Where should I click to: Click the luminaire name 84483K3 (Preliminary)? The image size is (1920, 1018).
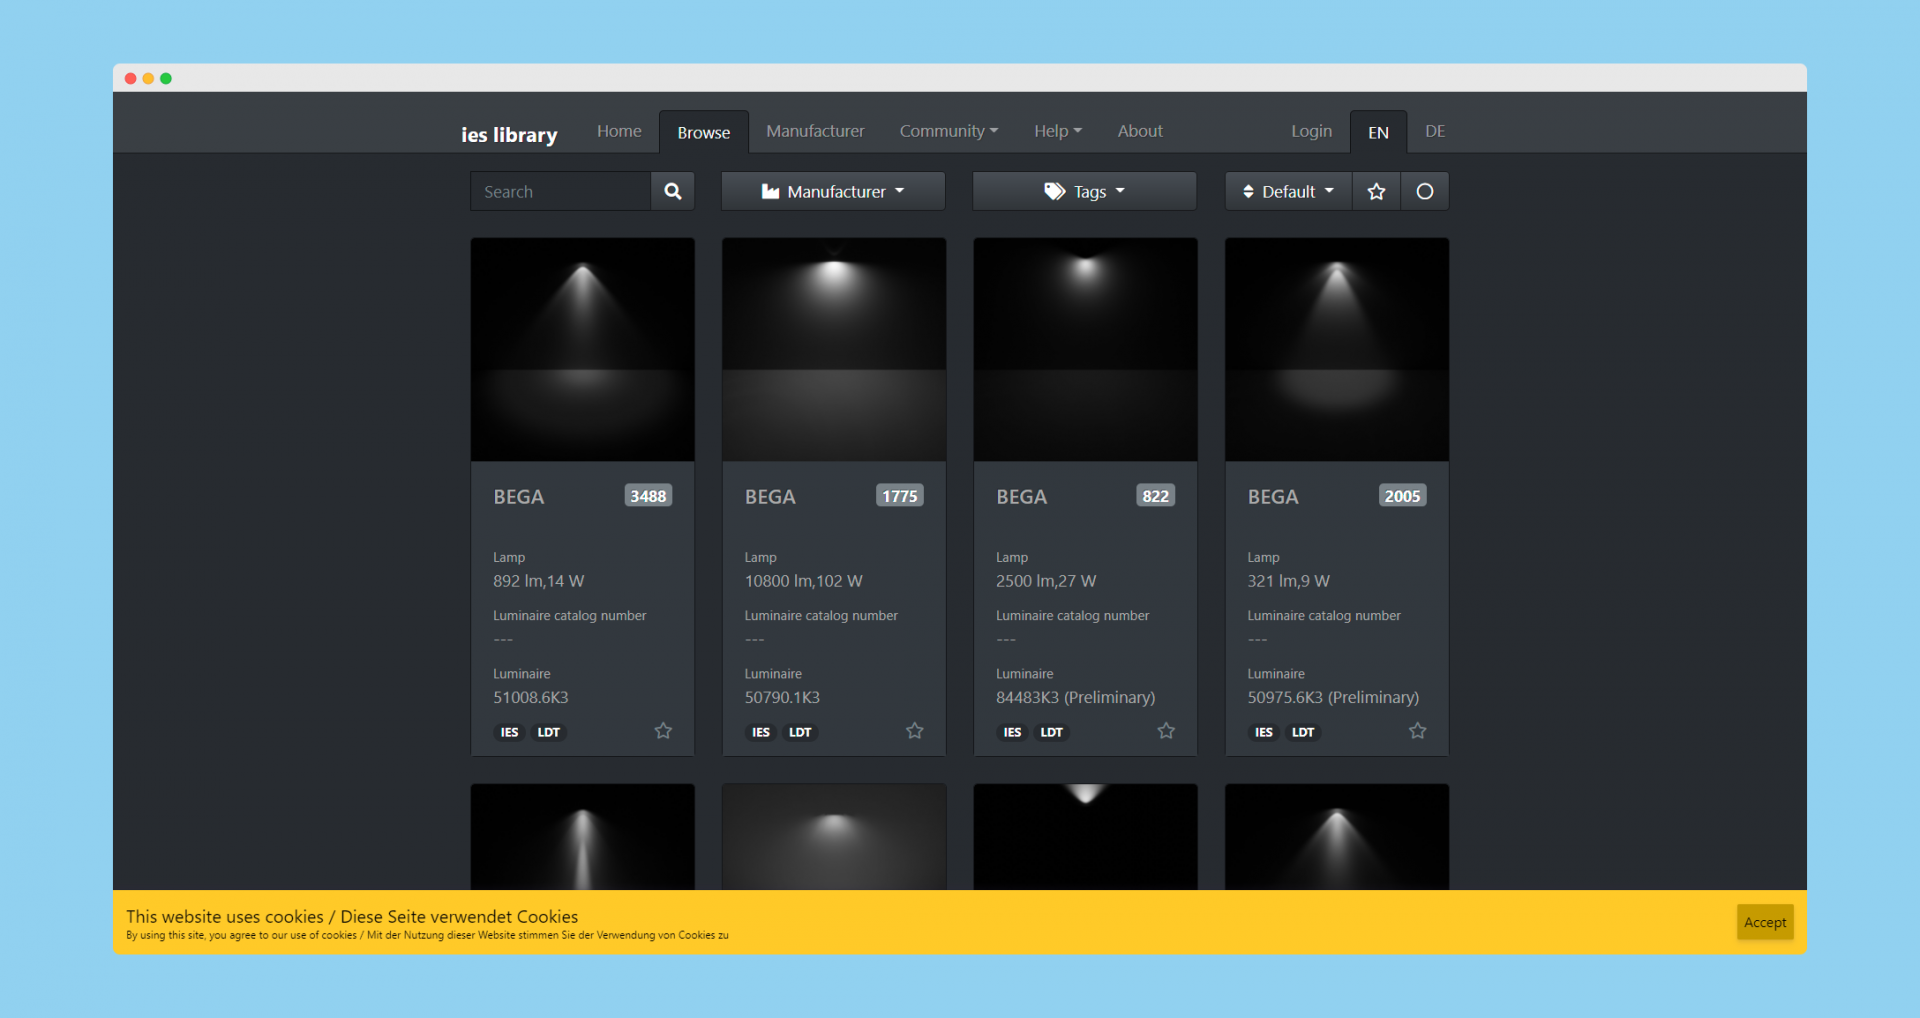click(x=1075, y=697)
